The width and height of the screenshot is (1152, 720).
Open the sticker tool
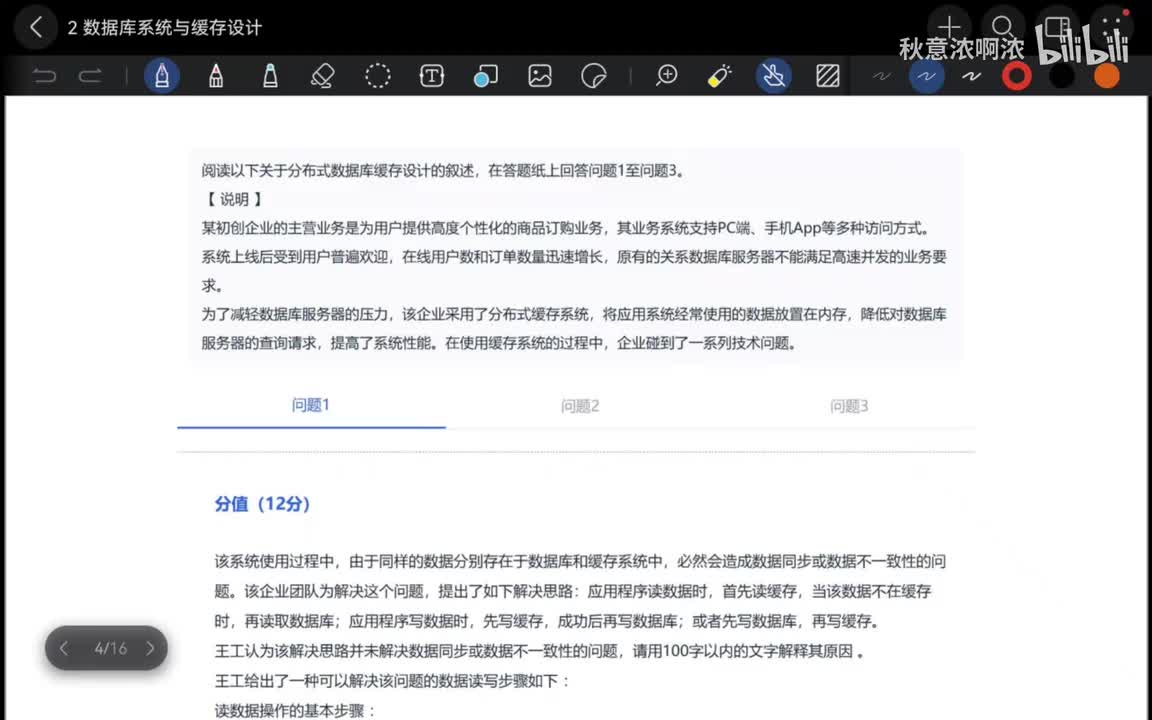tap(593, 76)
